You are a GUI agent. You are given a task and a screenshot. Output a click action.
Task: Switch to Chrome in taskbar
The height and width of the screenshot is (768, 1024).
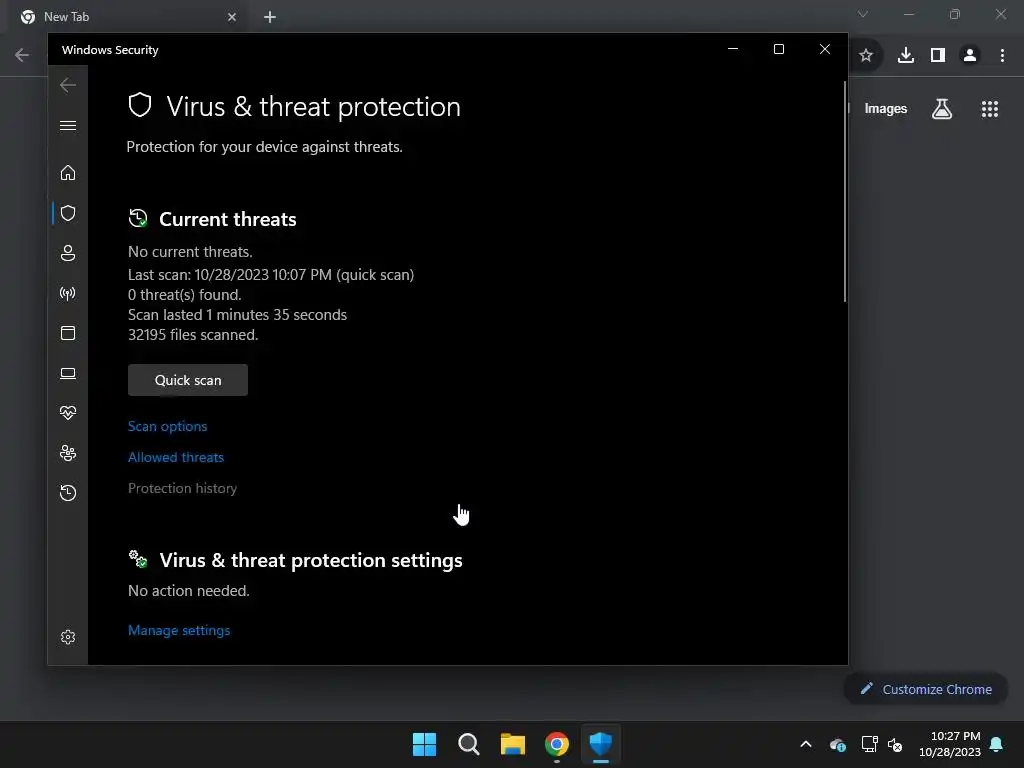(x=557, y=744)
